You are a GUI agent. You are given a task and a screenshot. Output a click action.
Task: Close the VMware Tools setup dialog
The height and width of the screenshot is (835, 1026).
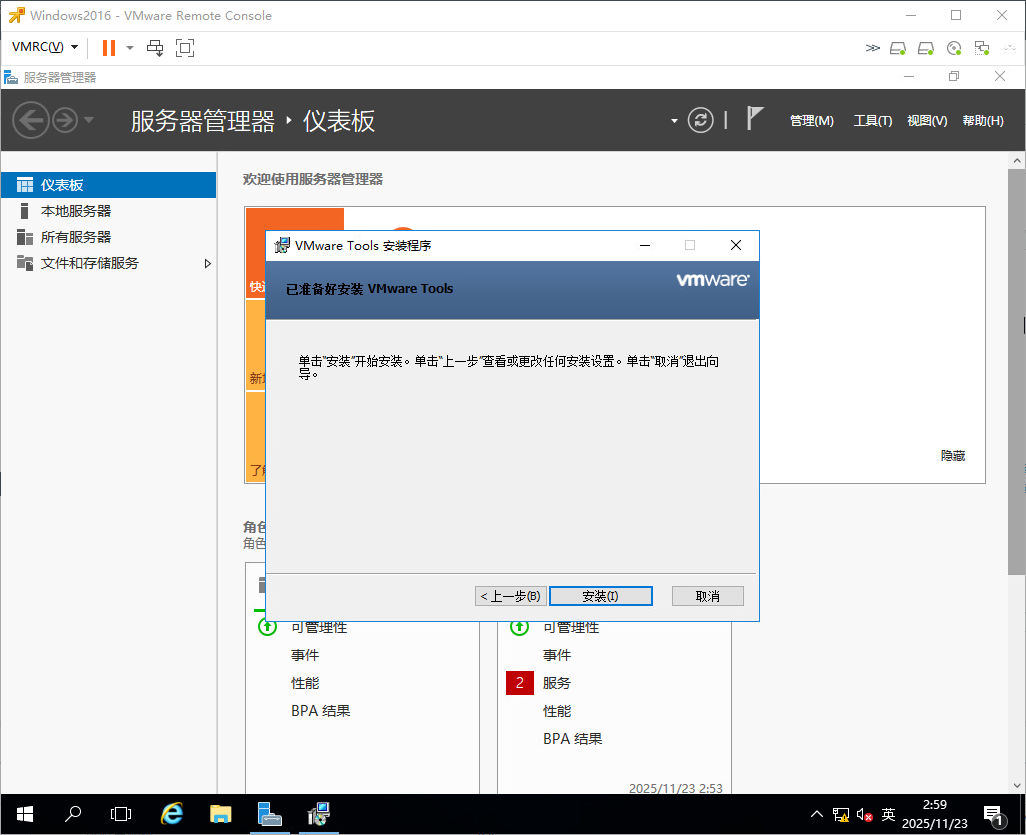point(735,245)
